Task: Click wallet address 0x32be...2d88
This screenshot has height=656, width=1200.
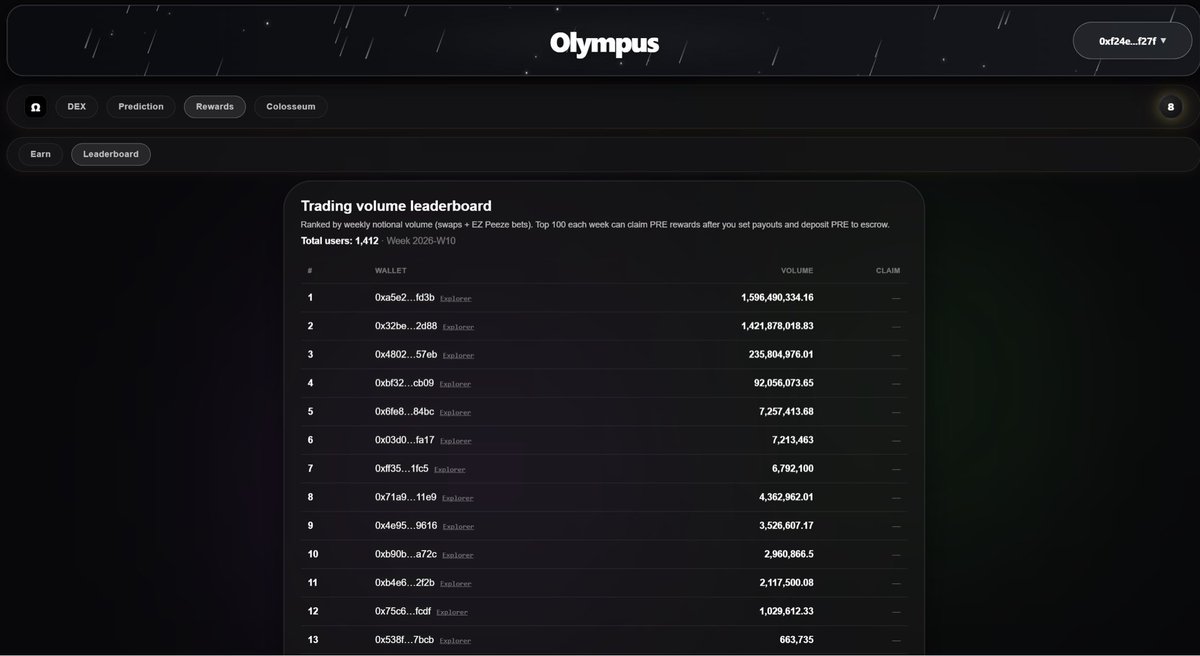Action: (406, 326)
